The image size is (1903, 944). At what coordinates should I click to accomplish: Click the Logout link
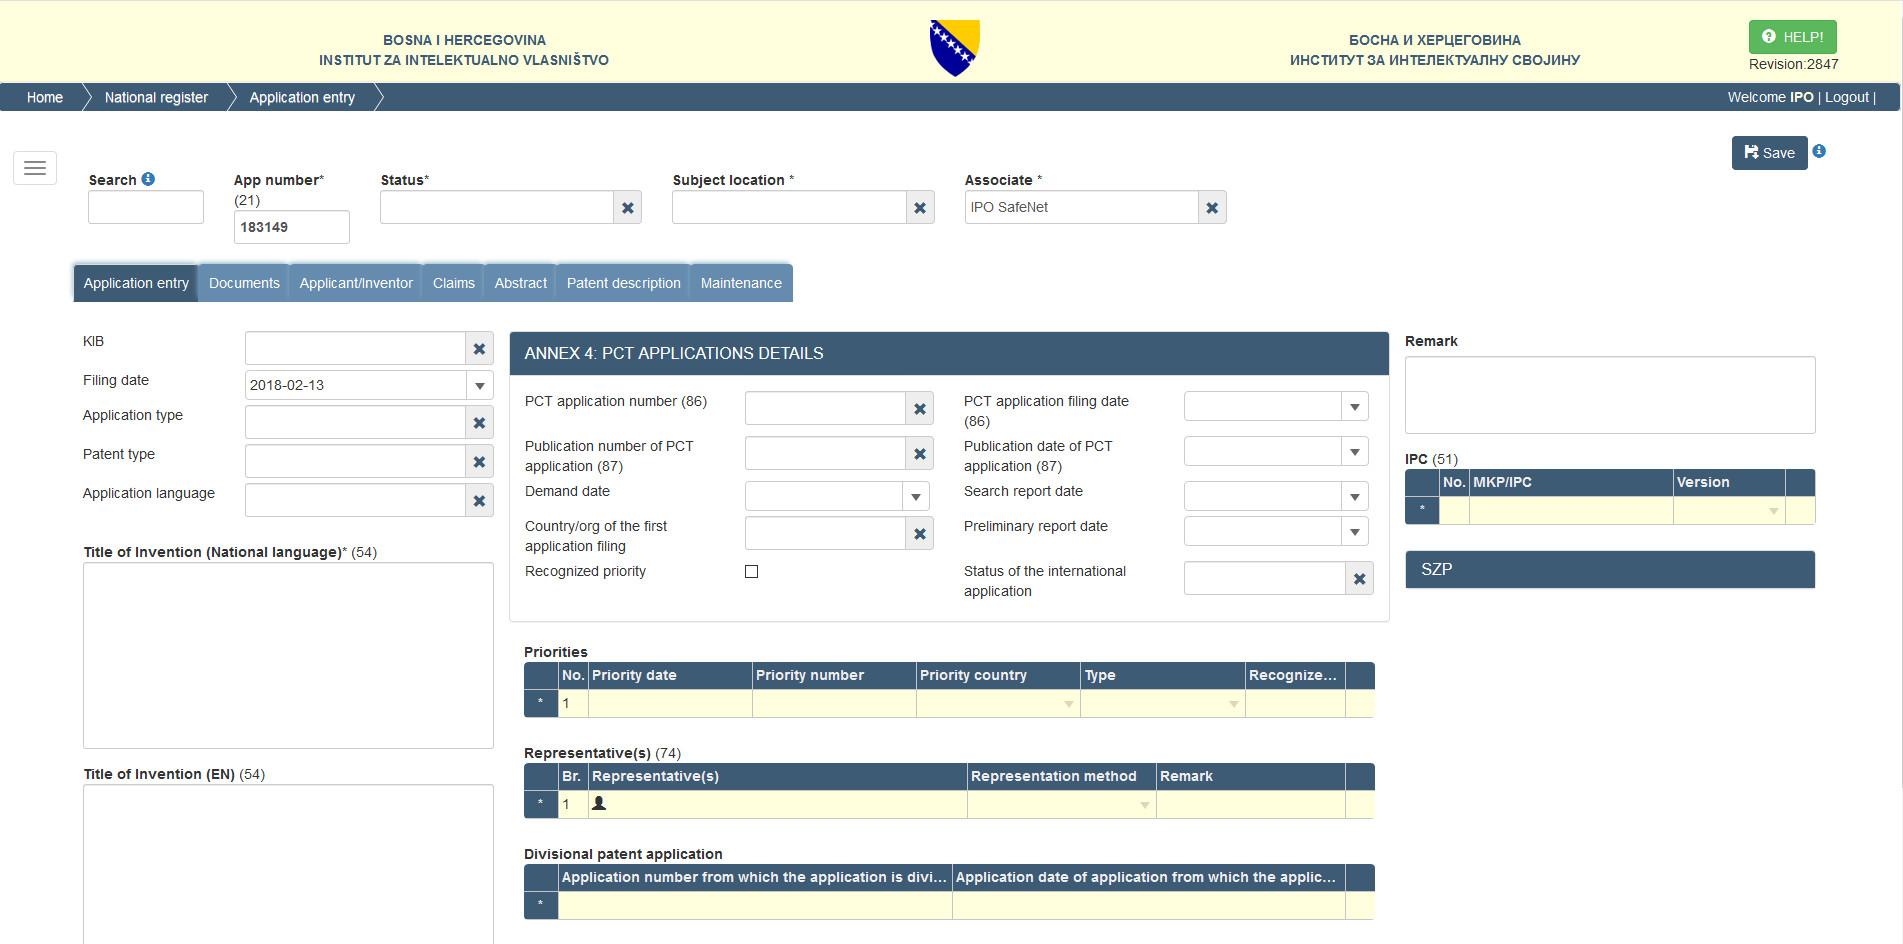(x=1846, y=97)
